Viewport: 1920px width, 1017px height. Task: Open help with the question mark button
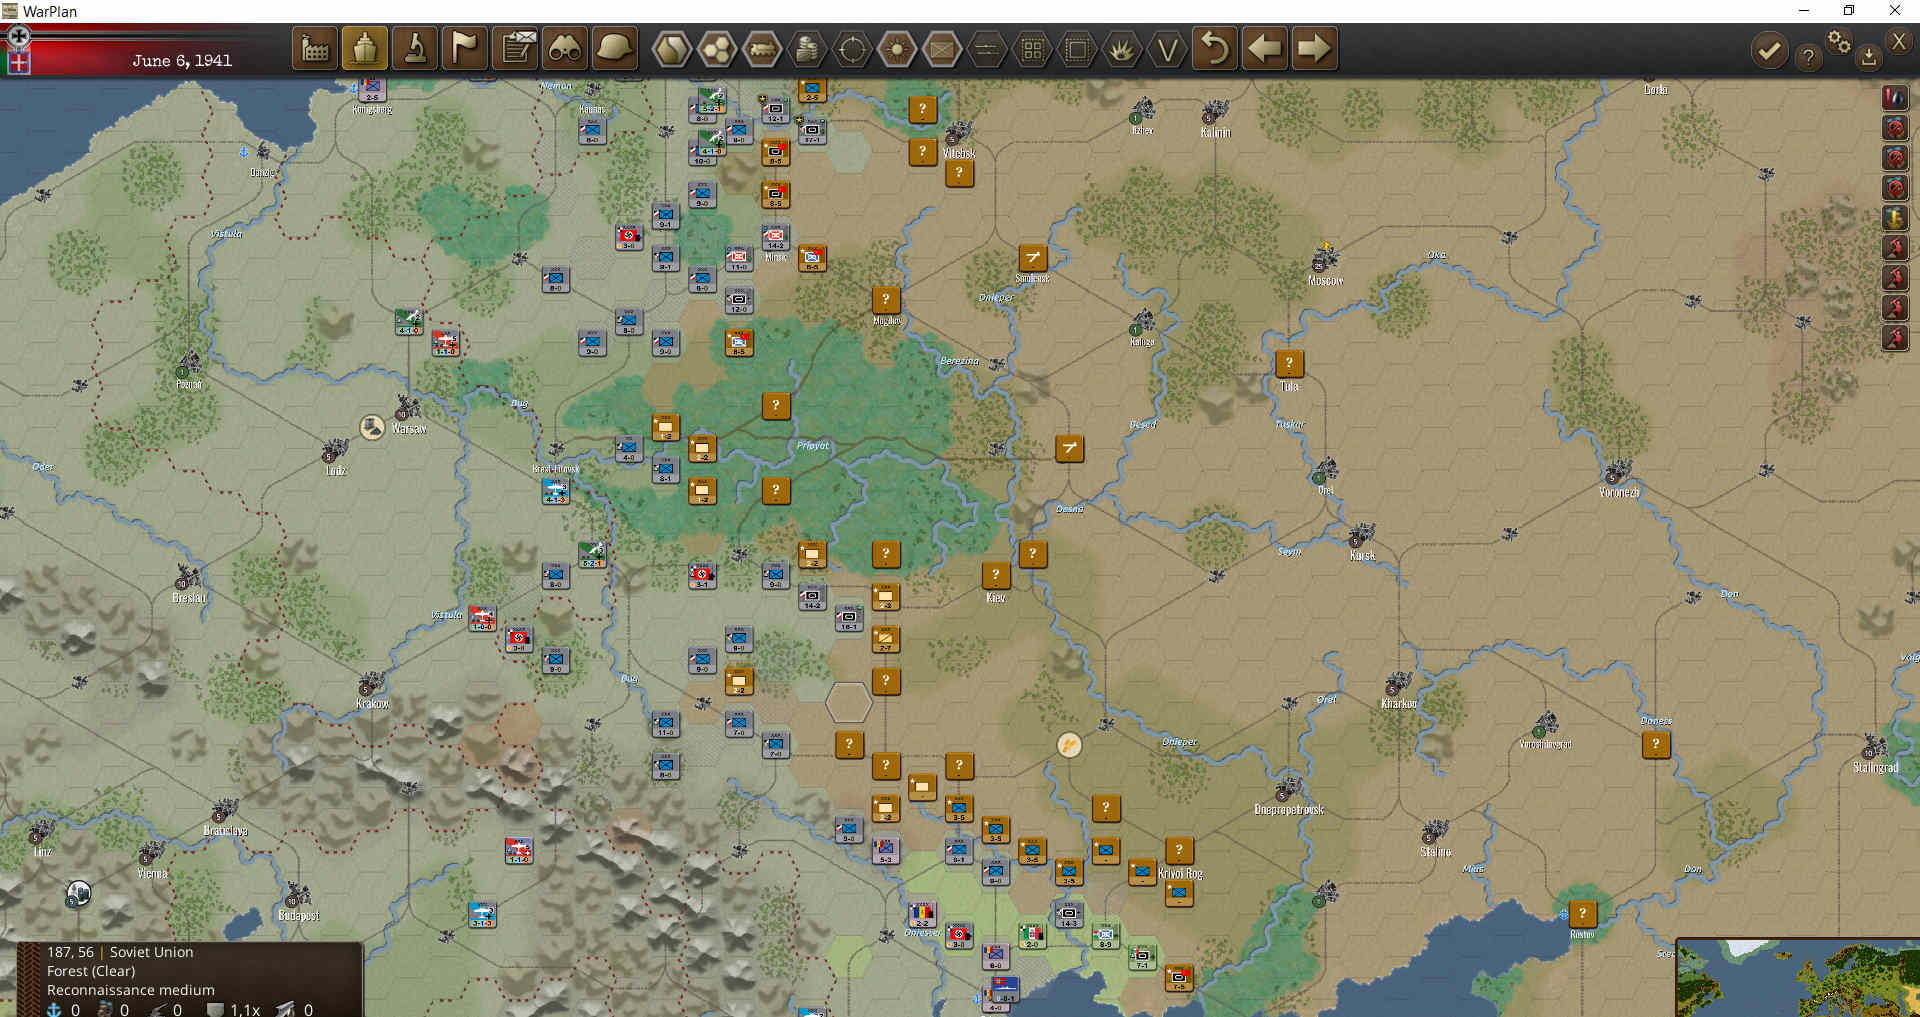point(1808,57)
